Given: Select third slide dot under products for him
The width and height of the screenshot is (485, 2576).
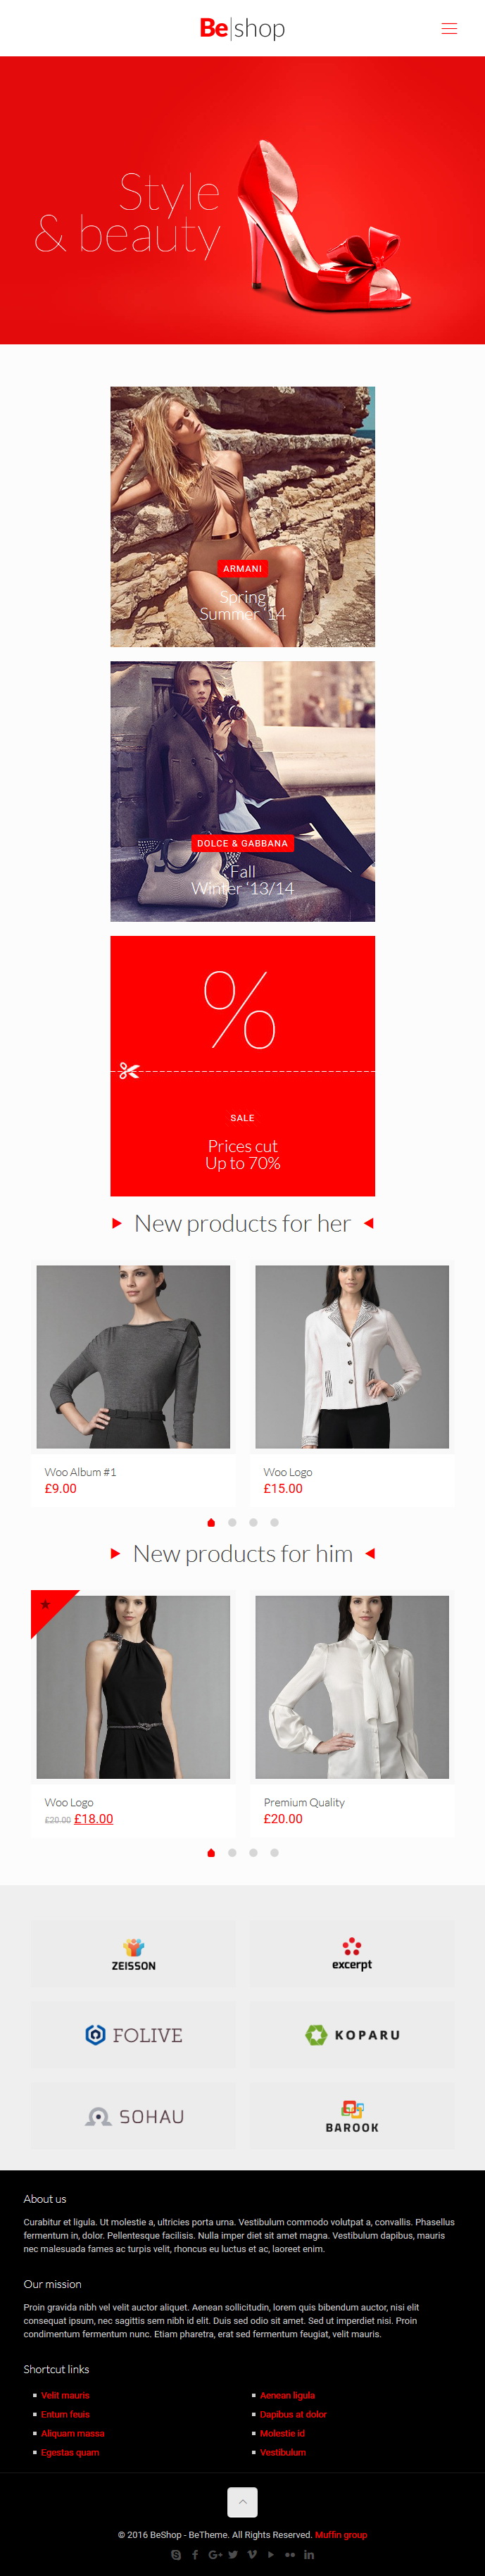Looking at the screenshot, I should click(253, 1852).
